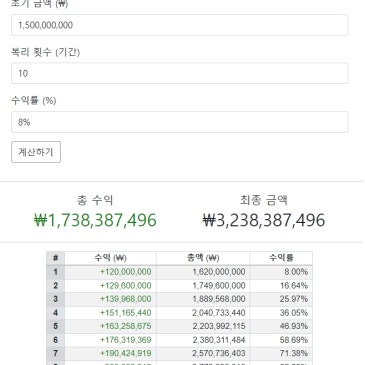The width and height of the screenshot is (365, 365).
Task: Click the 수익률 table column header
Action: tap(281, 258)
